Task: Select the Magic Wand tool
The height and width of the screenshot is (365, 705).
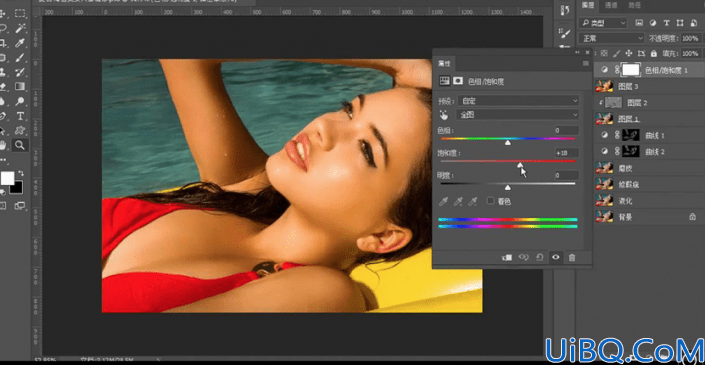Action: tap(20, 29)
